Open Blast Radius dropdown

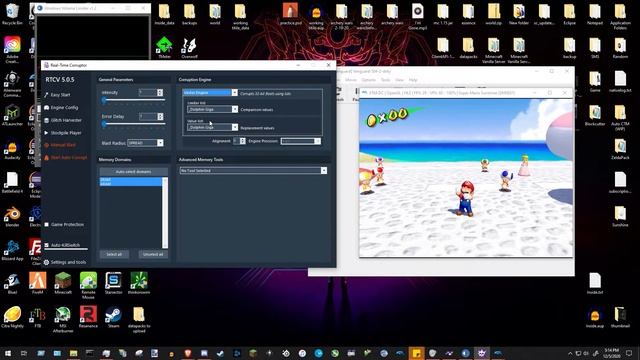pyautogui.click(x=145, y=143)
